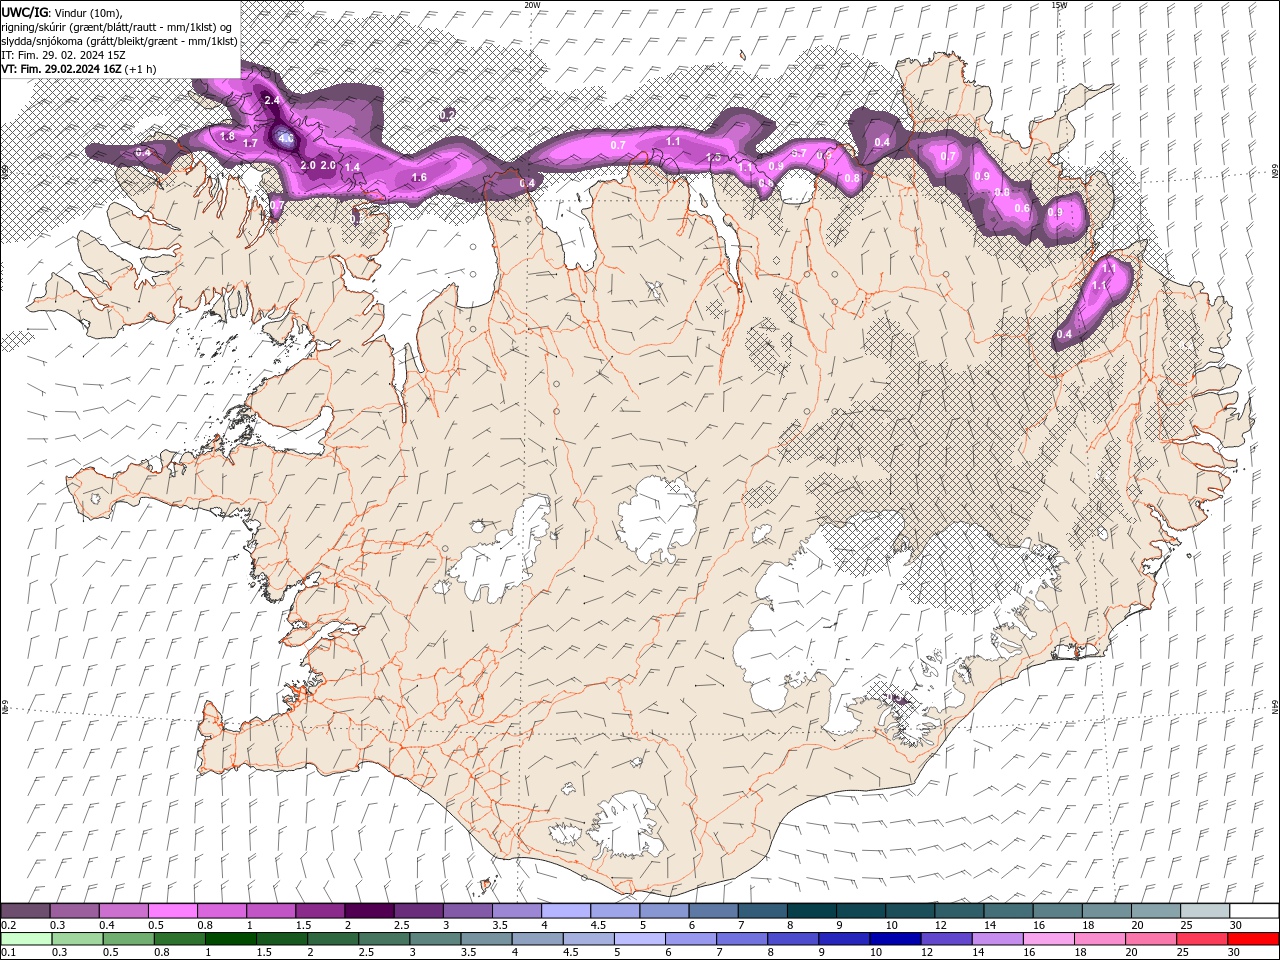Pick the white swatch above 30 on the snow scale
Image resolution: width=1280 pixels, height=960 pixels.
pyautogui.click(x=1254, y=910)
